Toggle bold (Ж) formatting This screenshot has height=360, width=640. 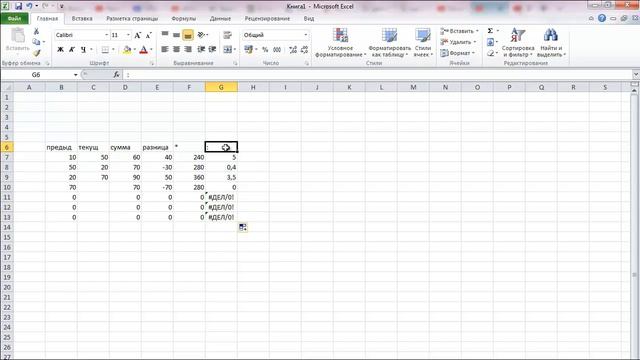[60, 49]
